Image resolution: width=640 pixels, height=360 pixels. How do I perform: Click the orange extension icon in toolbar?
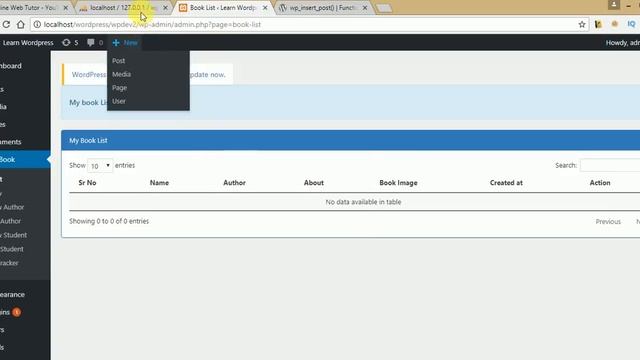click(615, 24)
